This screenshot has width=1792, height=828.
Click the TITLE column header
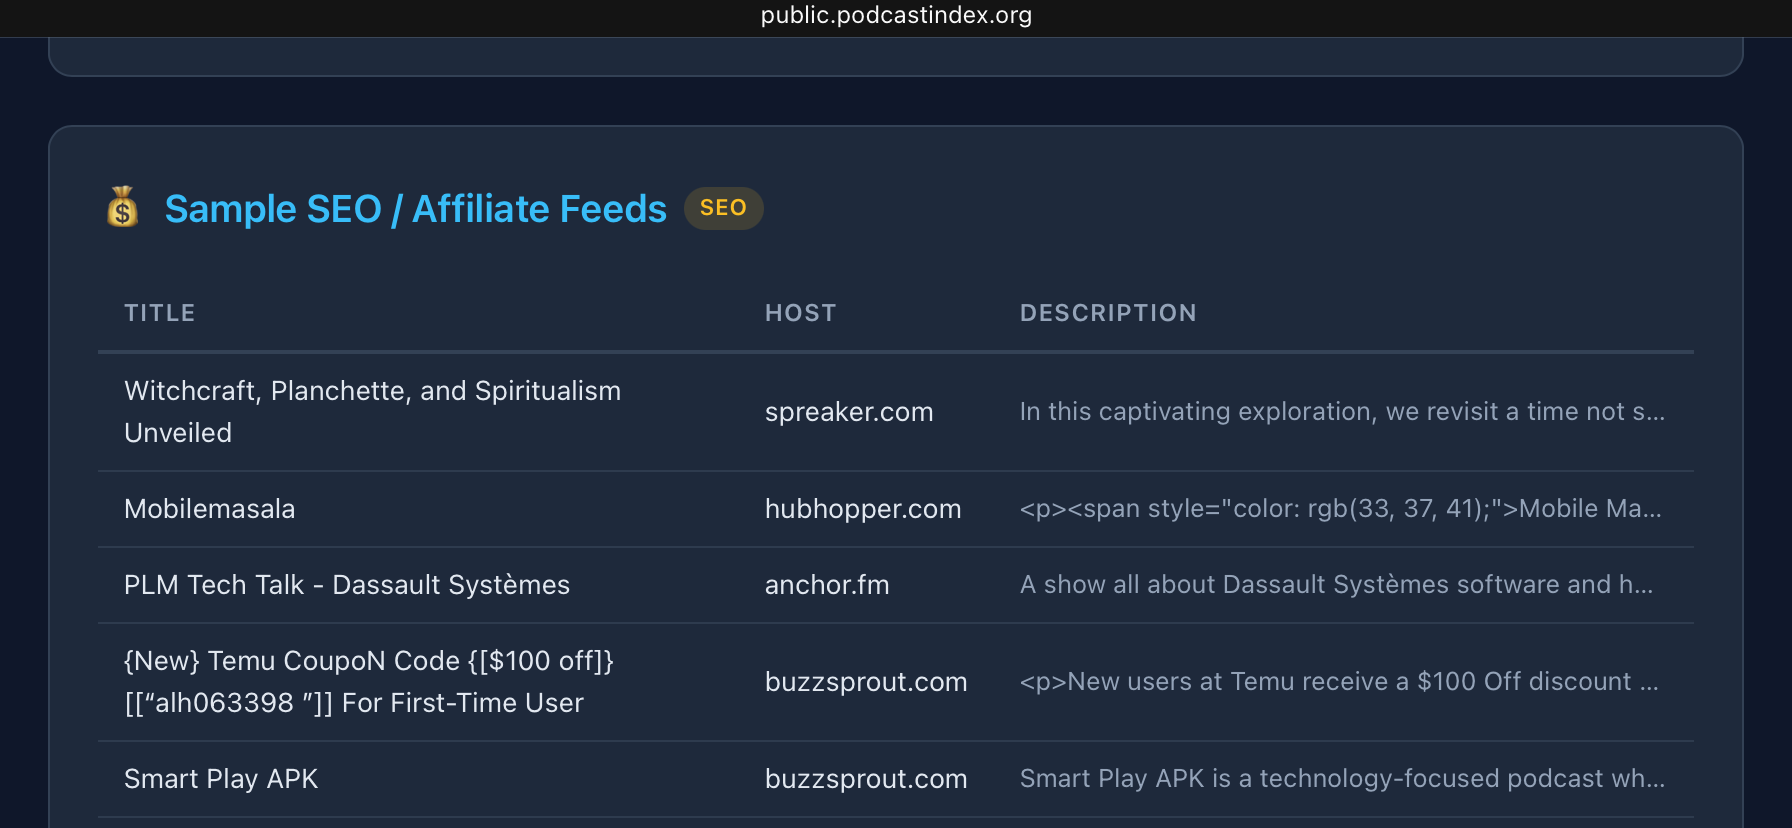click(x=160, y=313)
